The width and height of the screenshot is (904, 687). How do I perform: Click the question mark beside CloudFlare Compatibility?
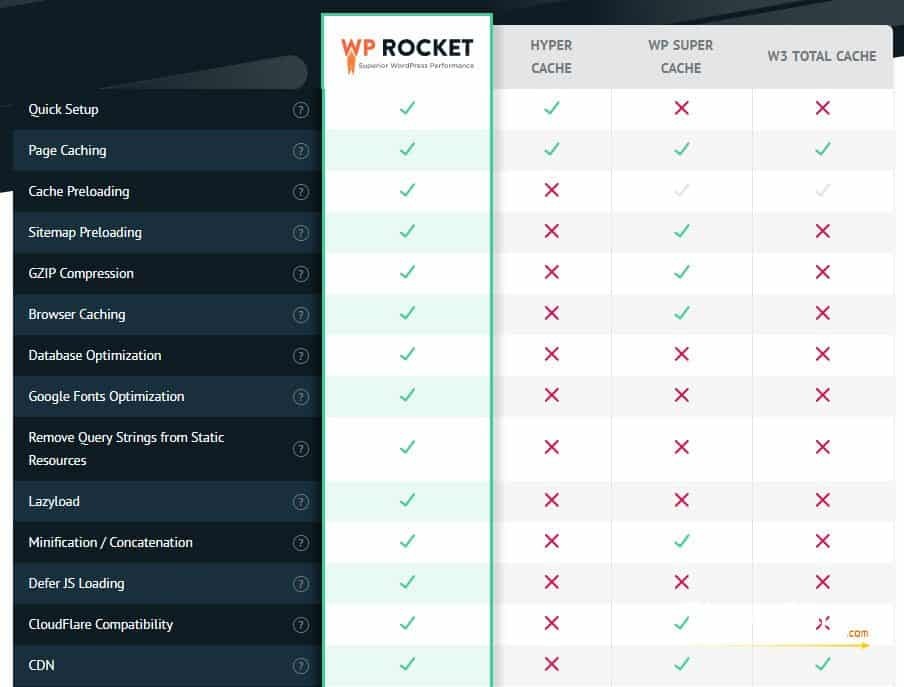click(300, 624)
